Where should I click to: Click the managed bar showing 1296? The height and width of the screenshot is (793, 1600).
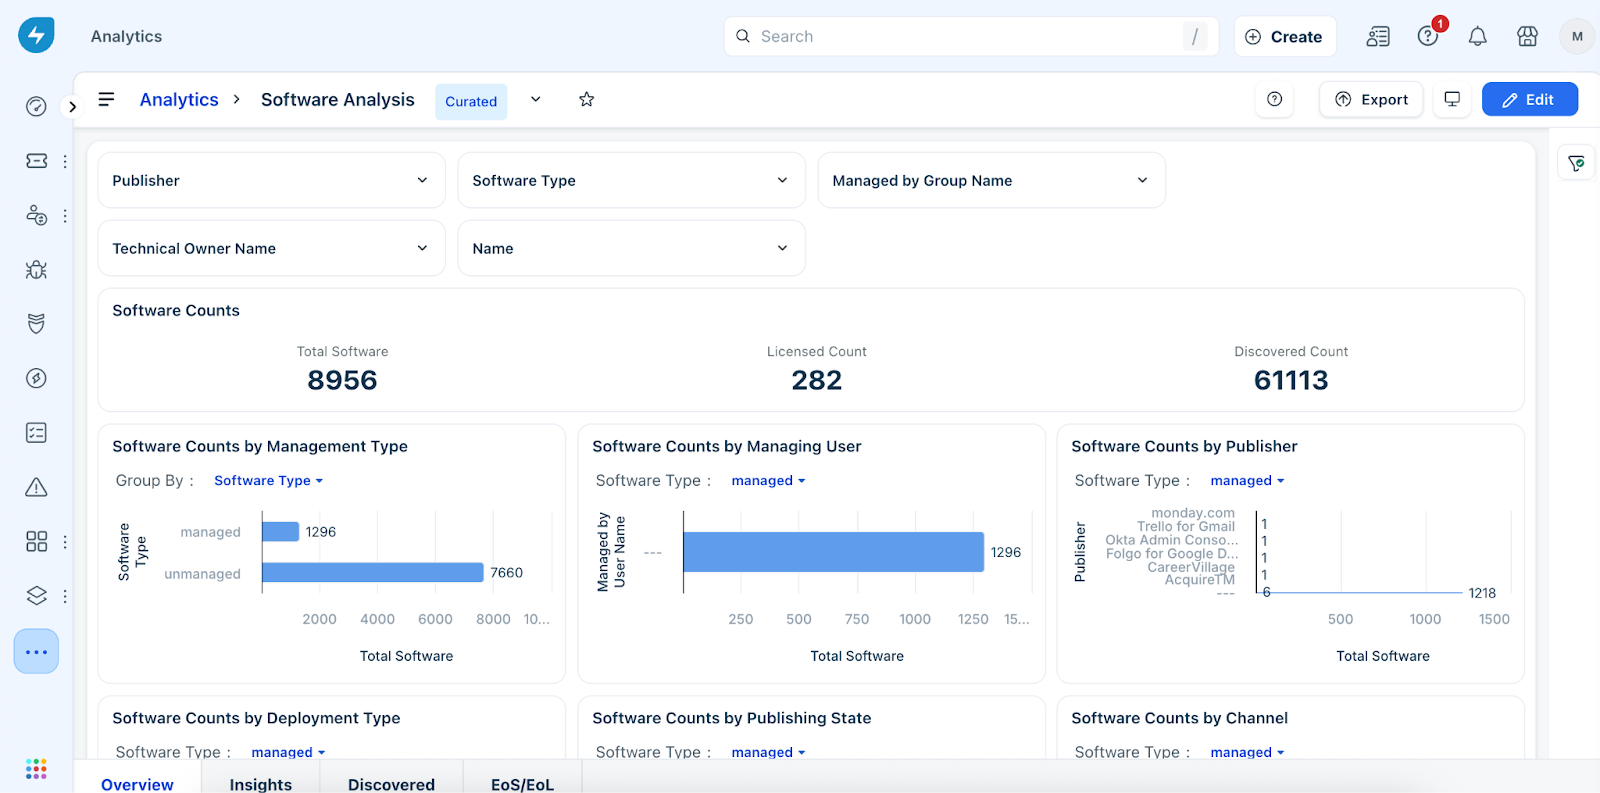tap(281, 531)
